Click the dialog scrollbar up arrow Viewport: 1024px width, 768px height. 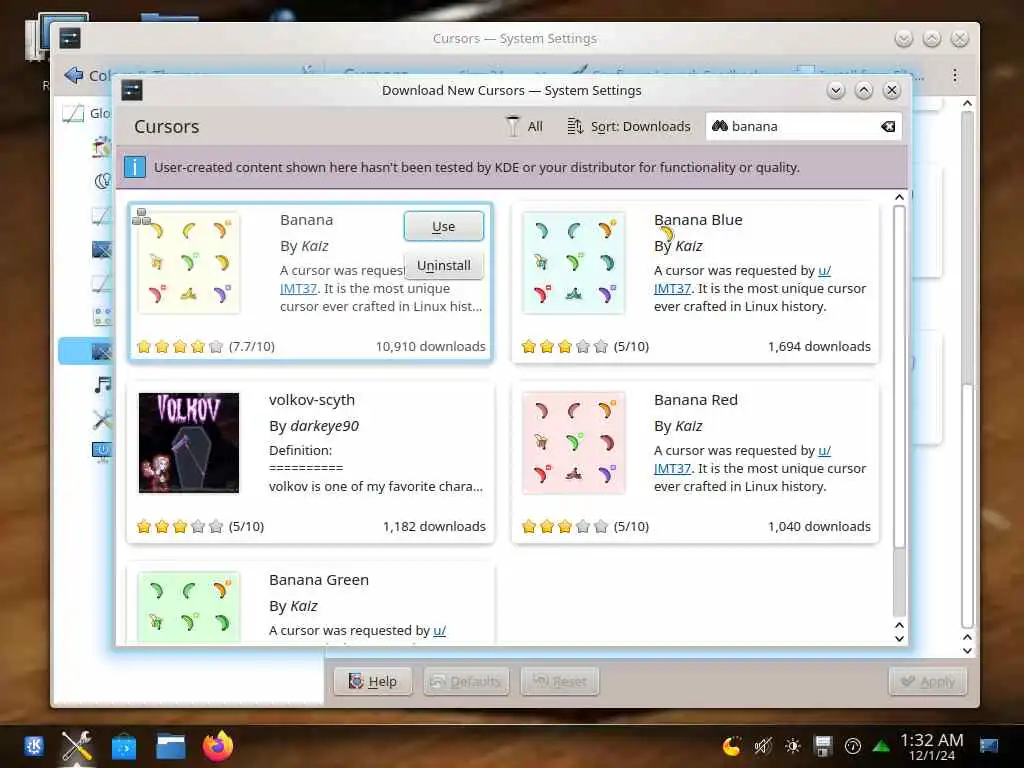click(x=899, y=197)
